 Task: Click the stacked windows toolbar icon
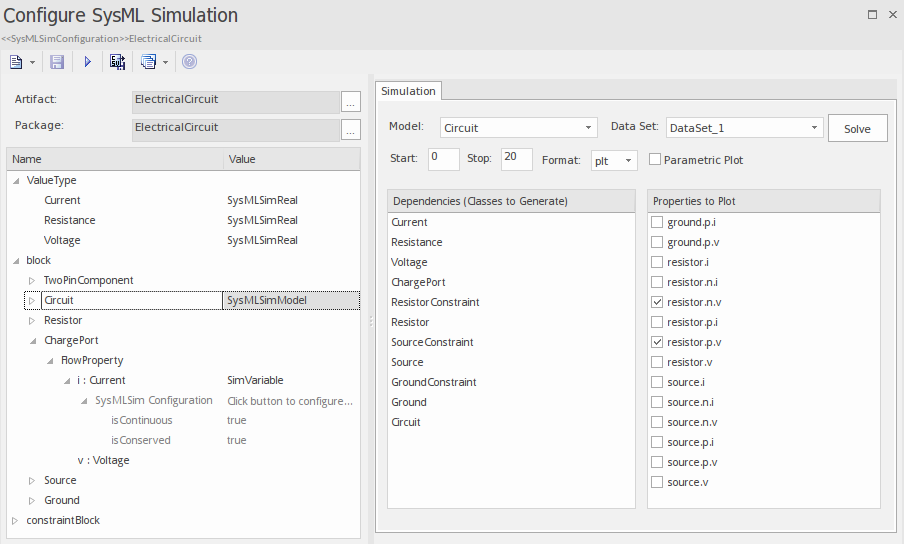(148, 62)
